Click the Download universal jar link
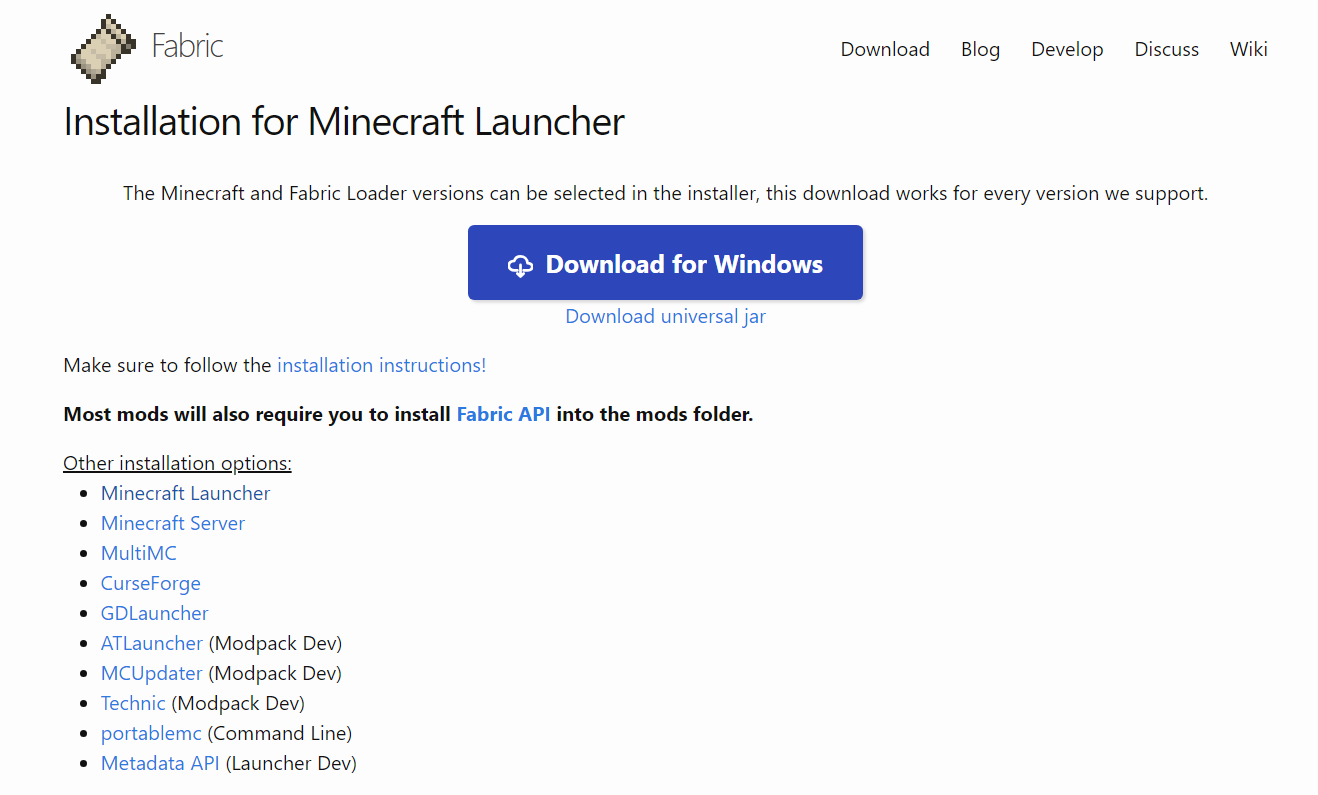Viewport: 1318px width, 795px height. 665,316
